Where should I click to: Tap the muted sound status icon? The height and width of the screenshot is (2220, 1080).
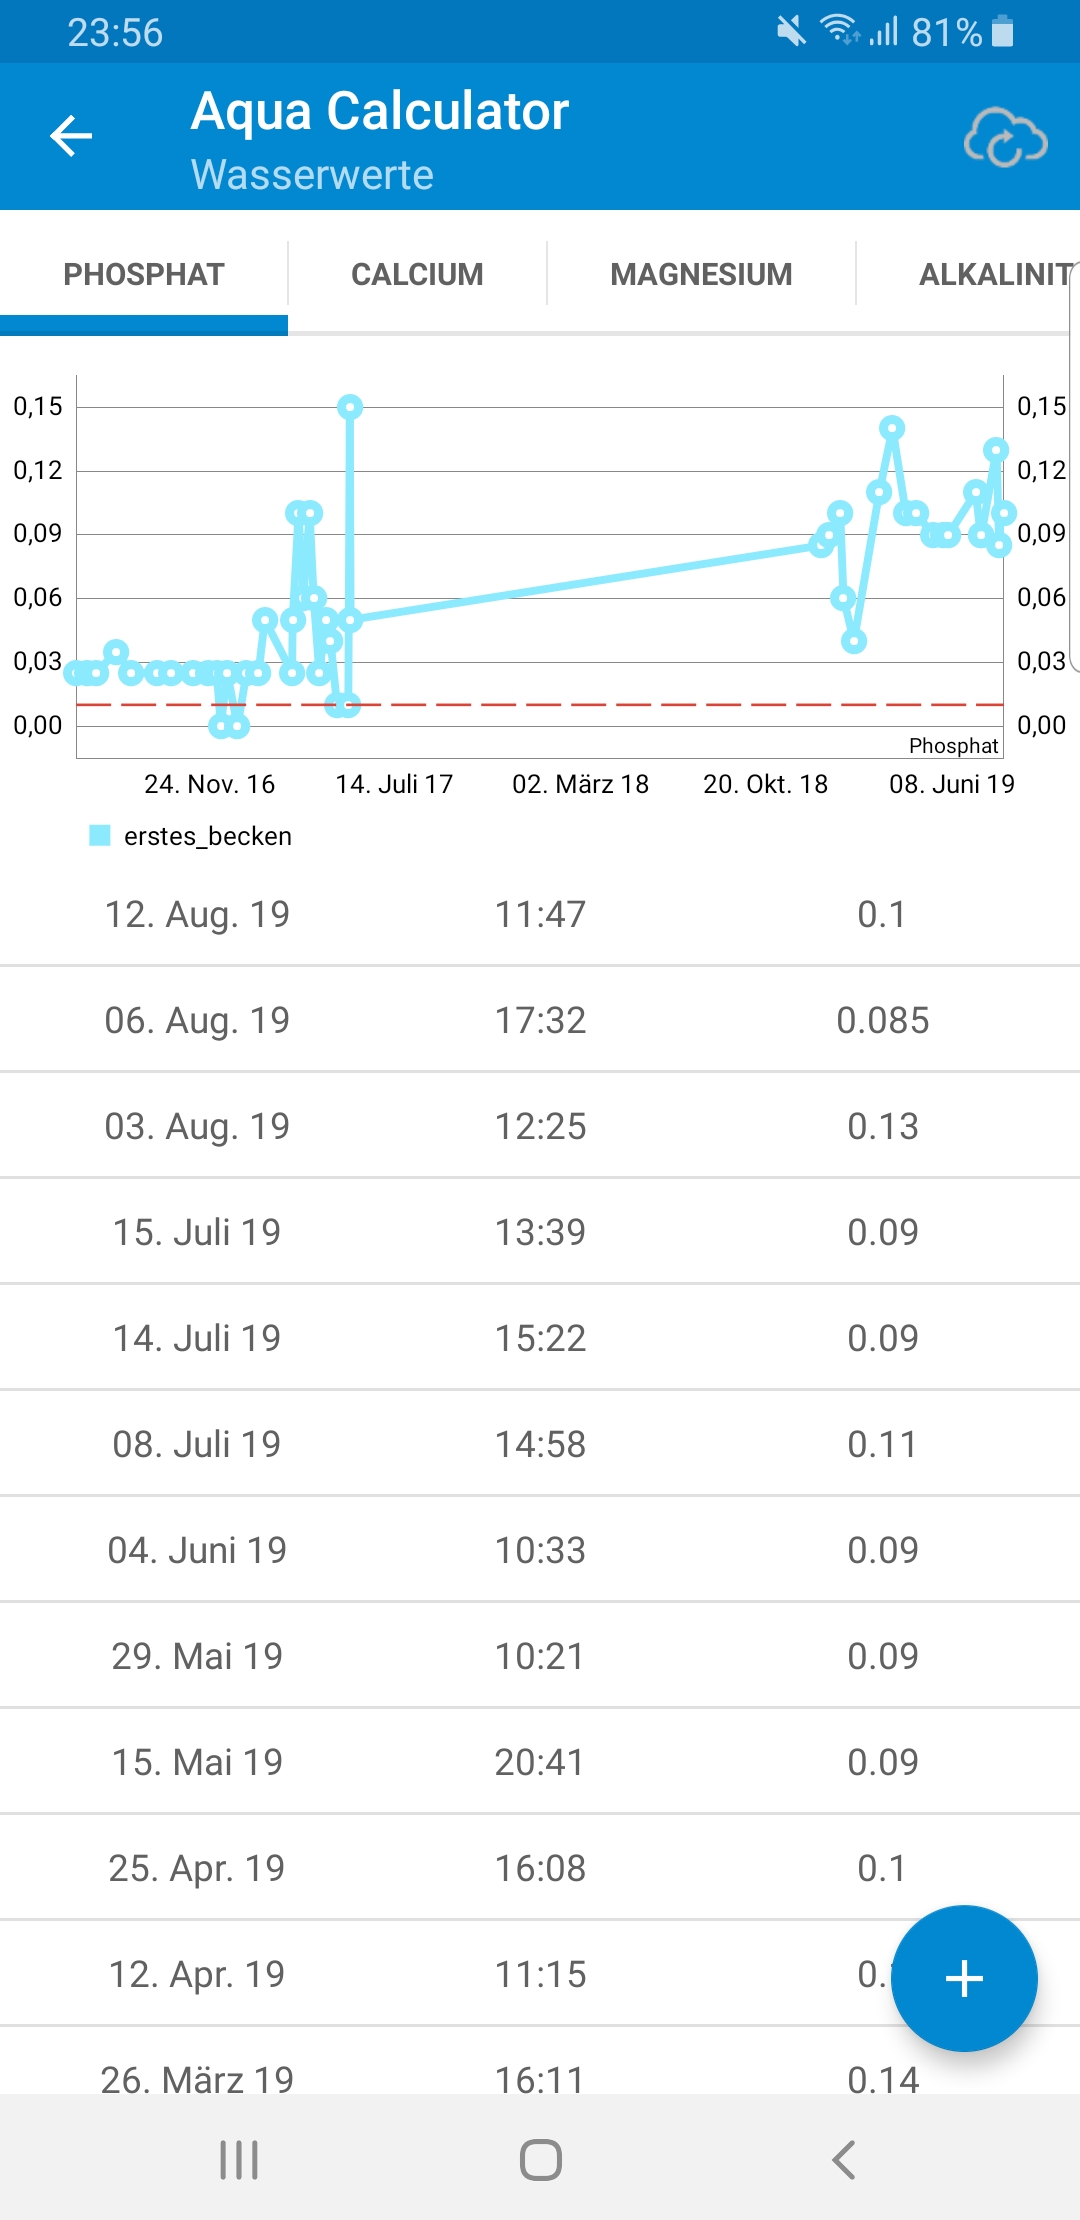790,32
